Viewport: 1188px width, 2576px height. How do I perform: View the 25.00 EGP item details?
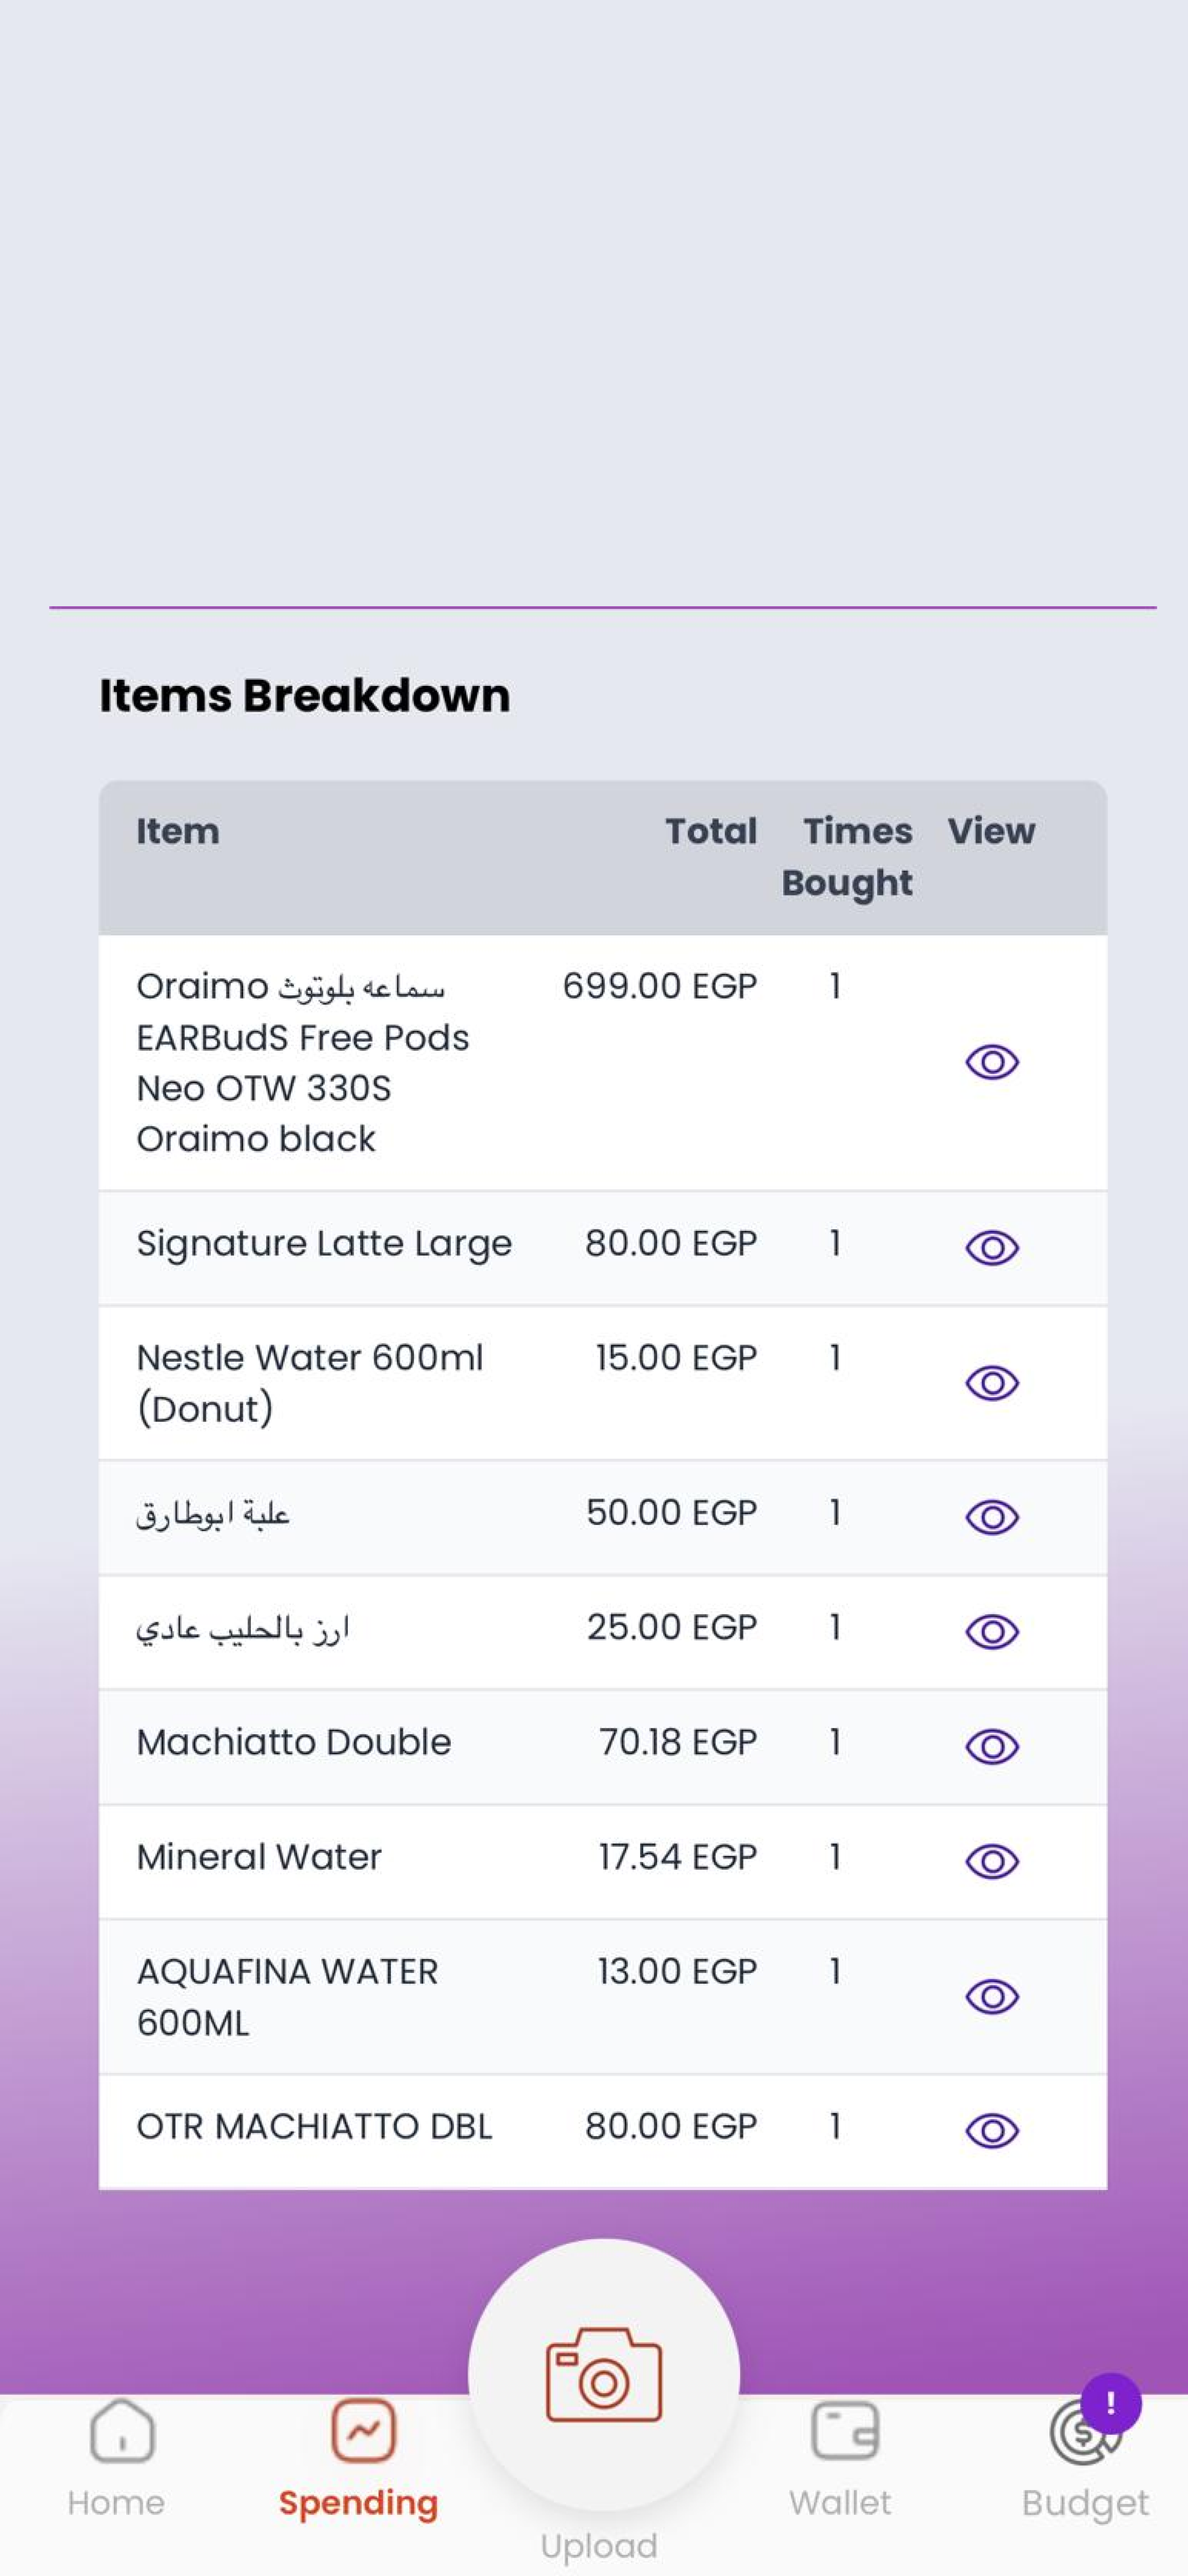pyautogui.click(x=991, y=1632)
